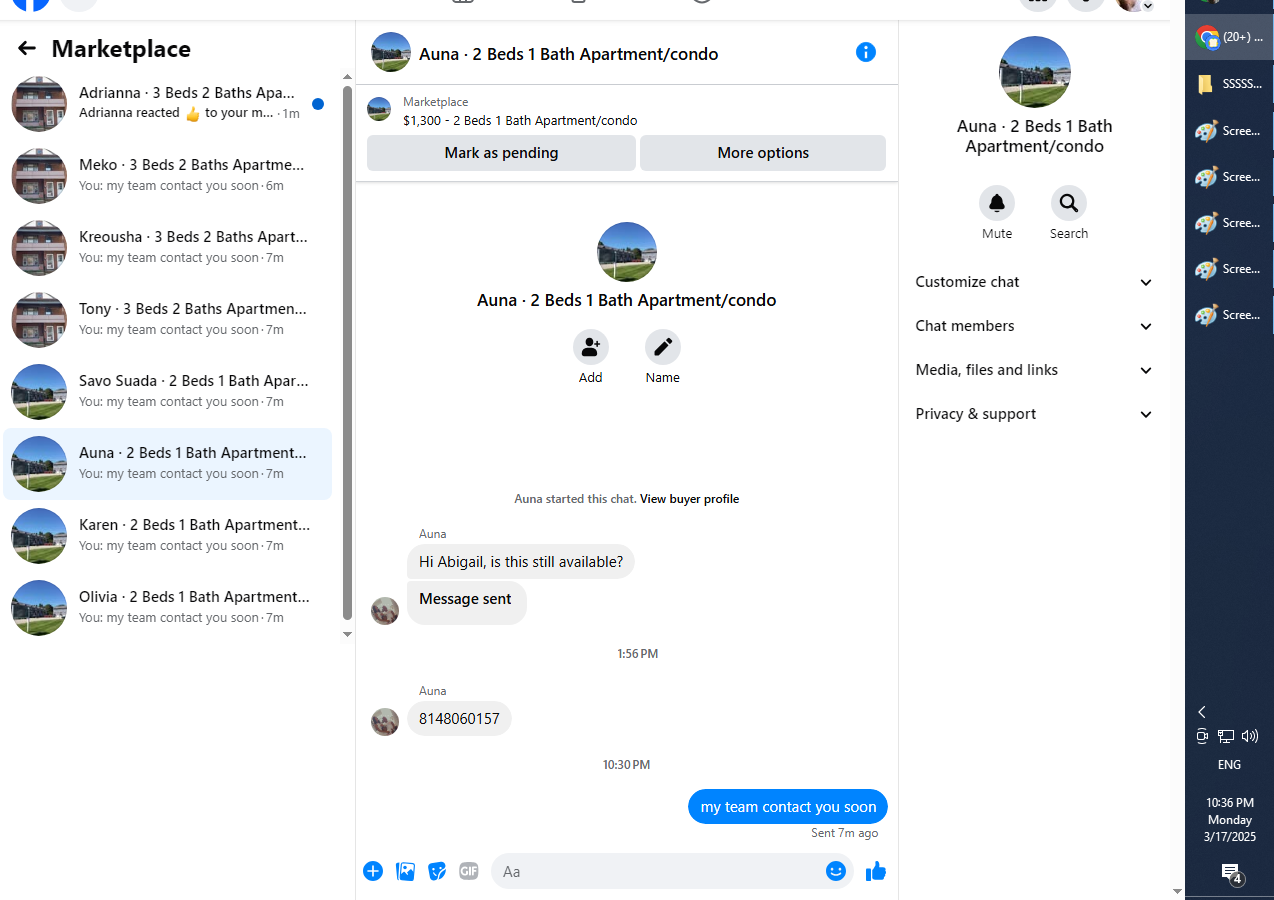The image size is (1274, 900).
Task: Show hidden tray icons chevron
Action: coord(1202,712)
